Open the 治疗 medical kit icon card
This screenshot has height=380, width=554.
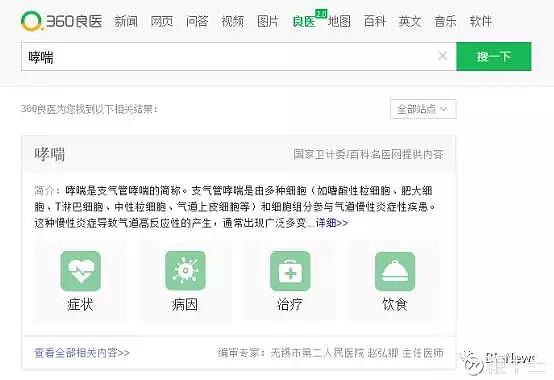pos(290,281)
